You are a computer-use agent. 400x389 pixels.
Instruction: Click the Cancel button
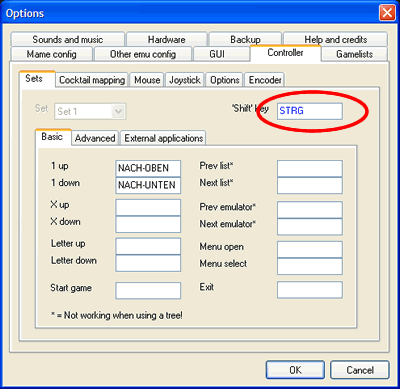point(360,370)
